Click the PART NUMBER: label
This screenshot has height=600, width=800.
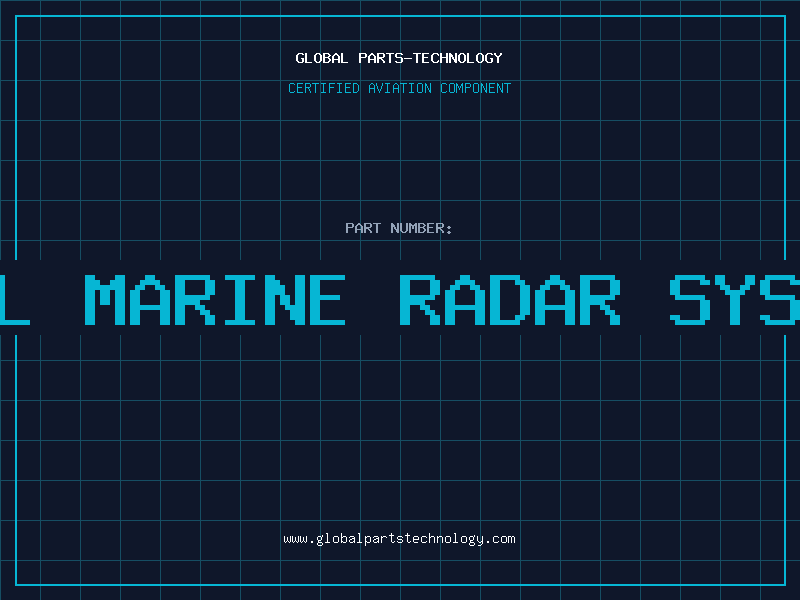[x=399, y=228]
